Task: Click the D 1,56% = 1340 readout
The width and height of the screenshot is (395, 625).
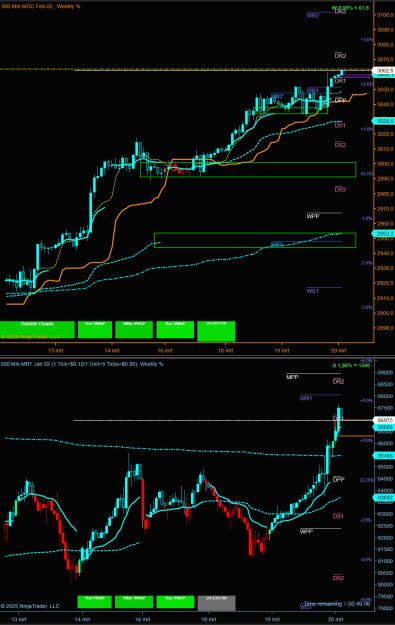Action: 351,365
